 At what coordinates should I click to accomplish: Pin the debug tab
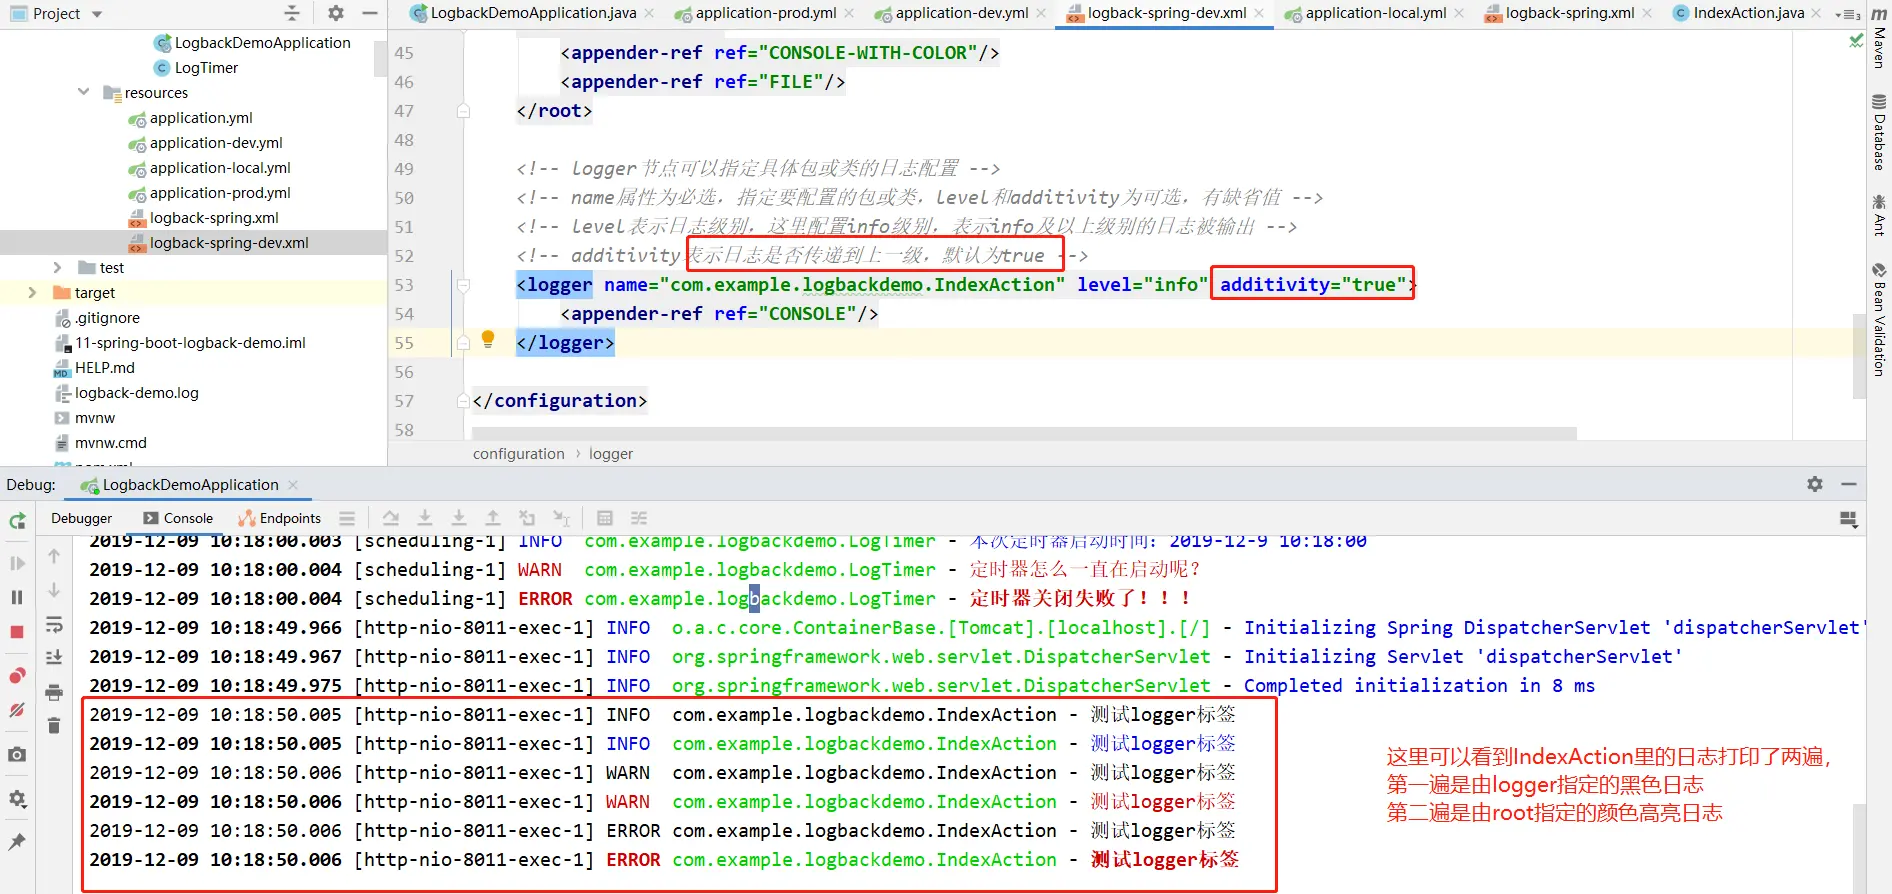tap(17, 842)
